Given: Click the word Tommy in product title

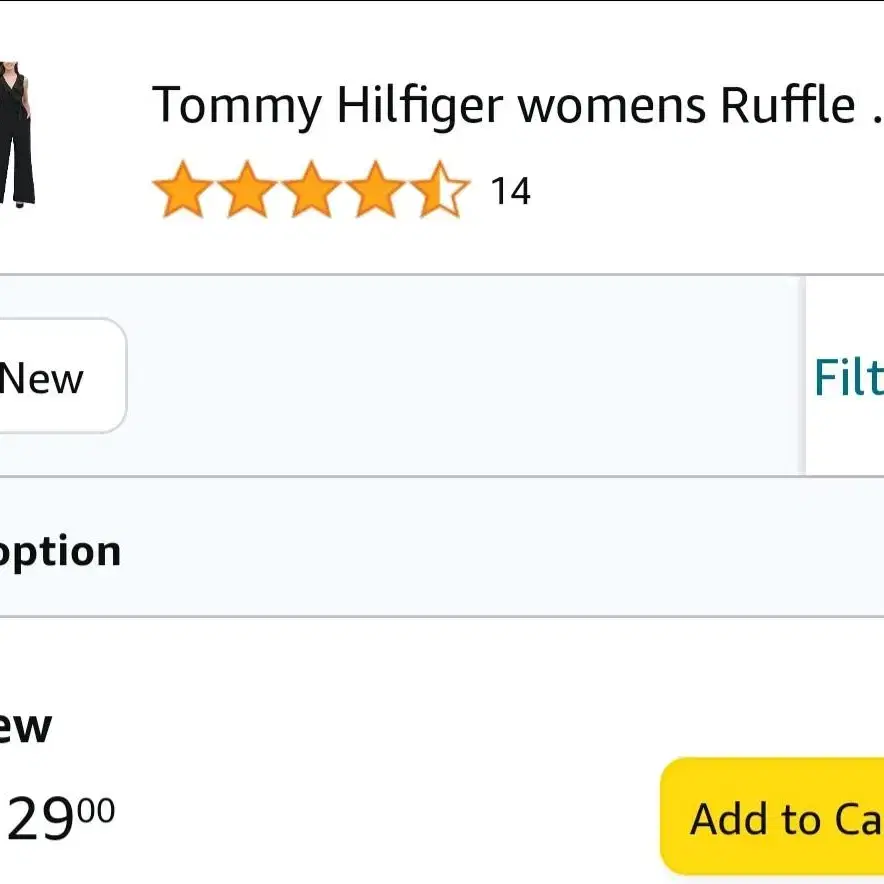Looking at the screenshot, I should (237, 107).
